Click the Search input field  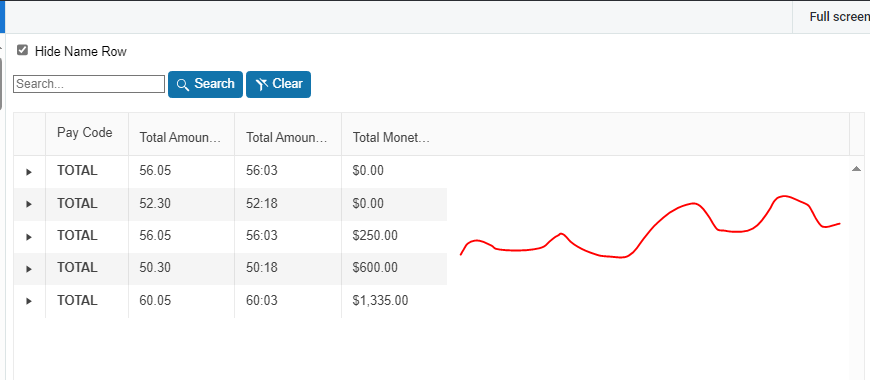(89, 84)
